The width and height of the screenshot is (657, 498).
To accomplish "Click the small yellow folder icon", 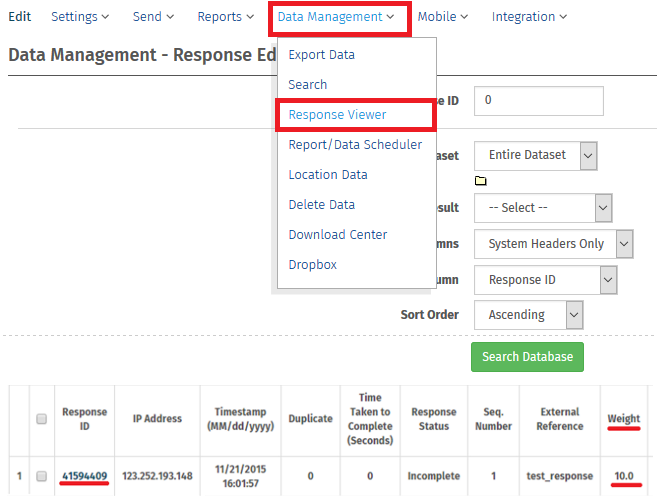I will tap(480, 181).
